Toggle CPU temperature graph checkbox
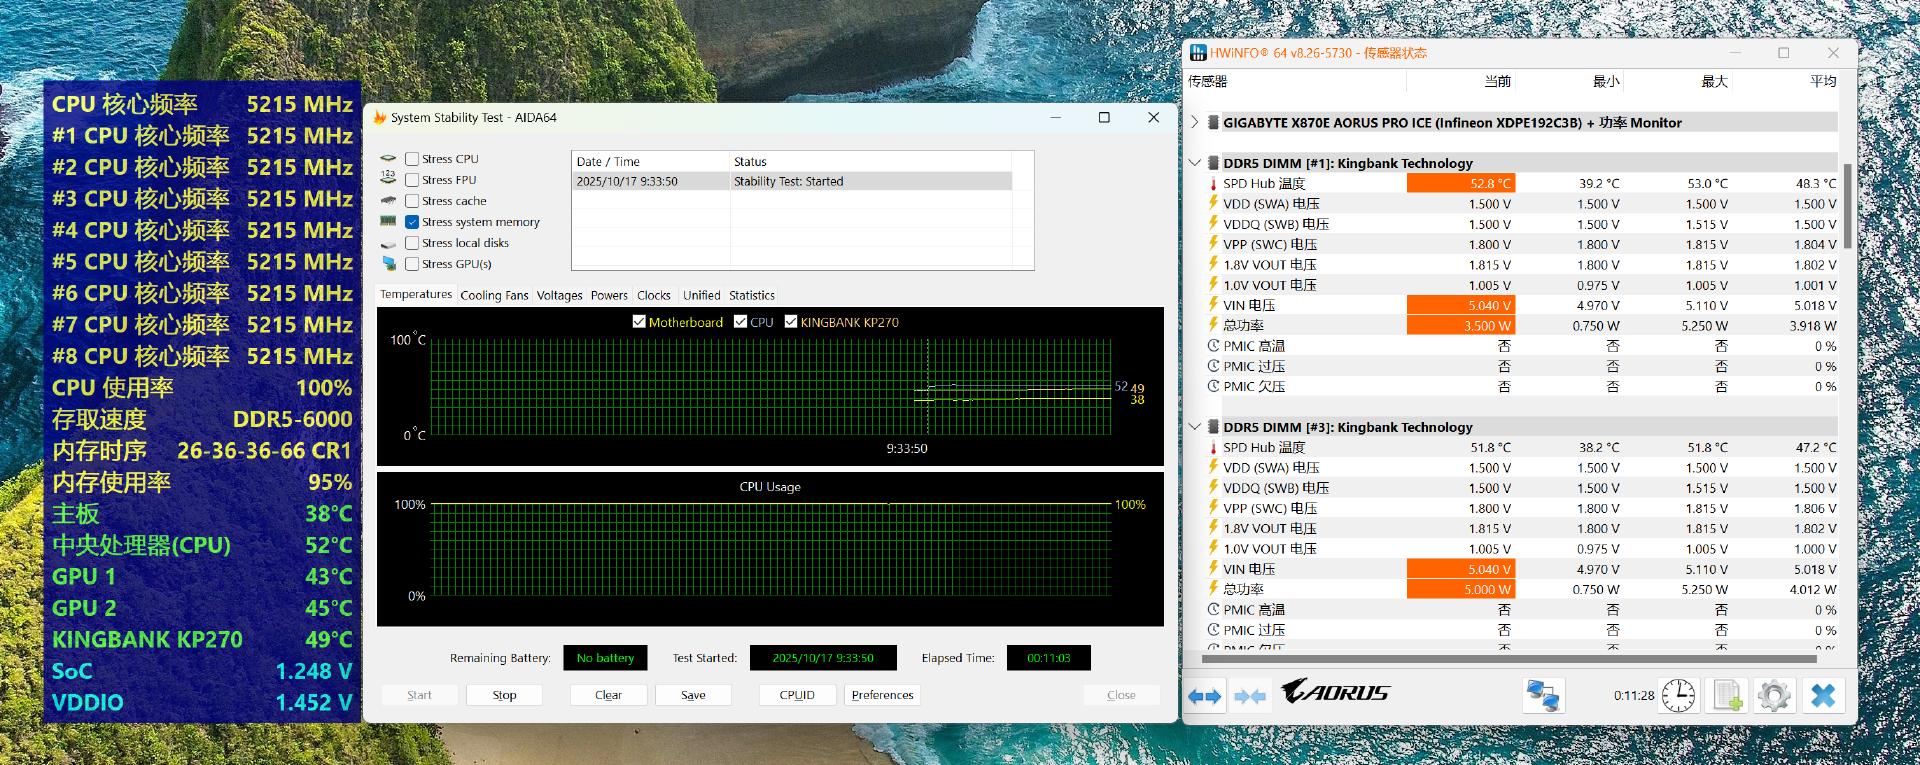 pos(740,322)
